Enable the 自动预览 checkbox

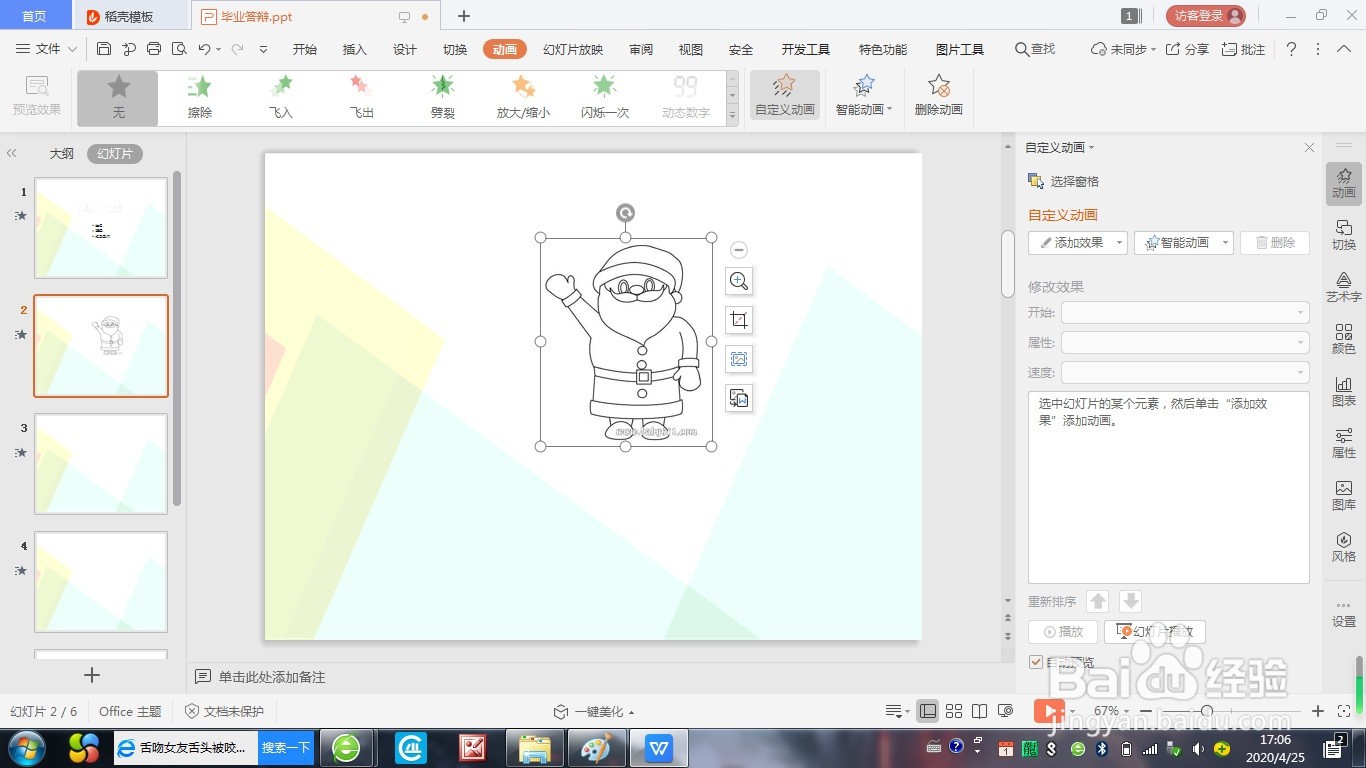tap(1035, 662)
